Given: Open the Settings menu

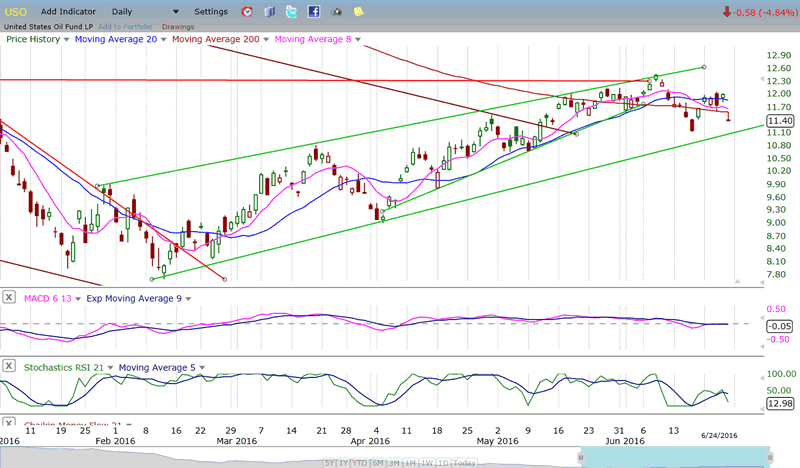Looking at the screenshot, I should (x=210, y=12).
